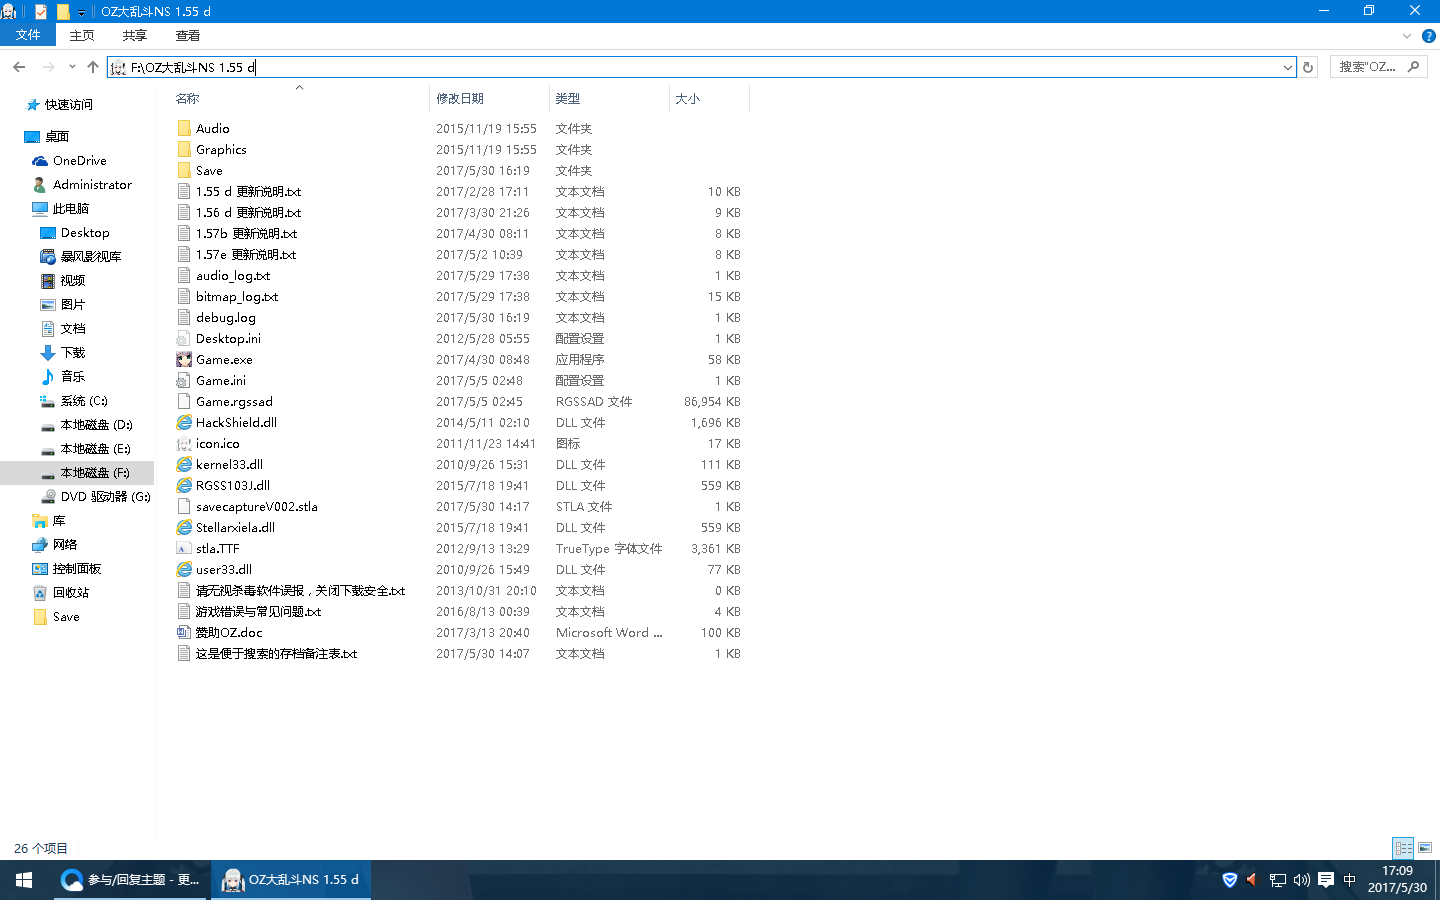Select the Game.exe application icon

click(x=184, y=360)
